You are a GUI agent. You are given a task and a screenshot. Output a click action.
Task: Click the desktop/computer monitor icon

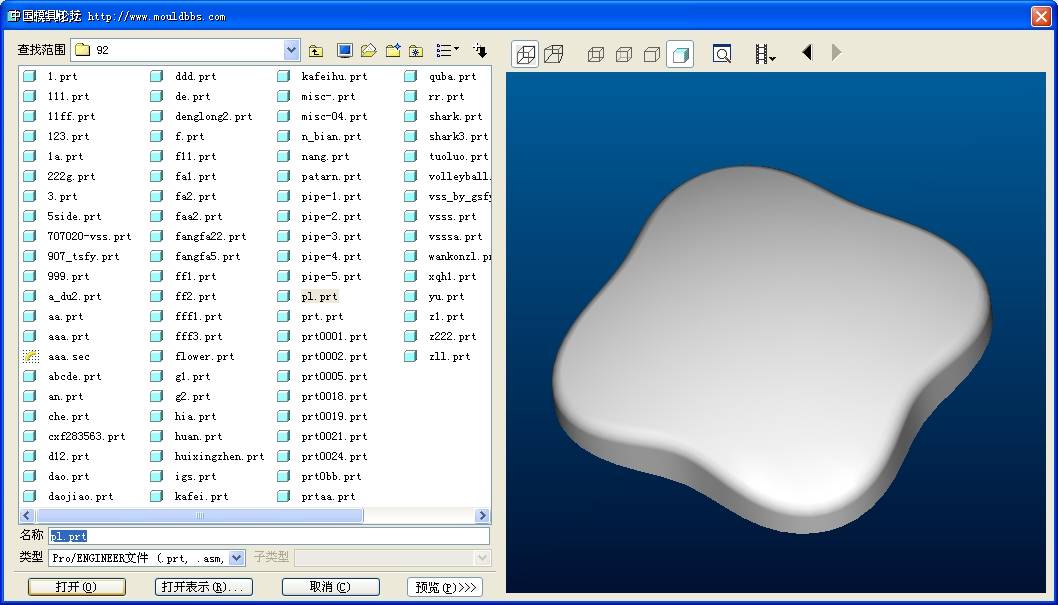point(344,51)
